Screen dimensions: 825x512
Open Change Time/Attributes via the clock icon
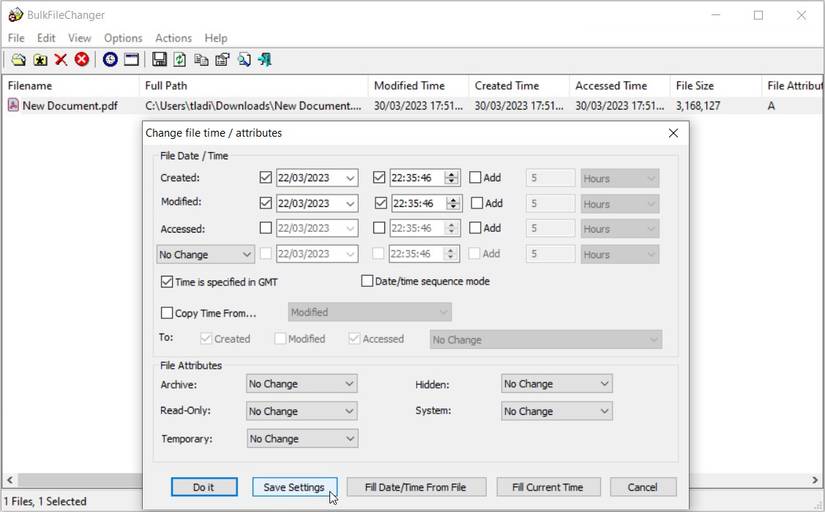click(x=110, y=59)
